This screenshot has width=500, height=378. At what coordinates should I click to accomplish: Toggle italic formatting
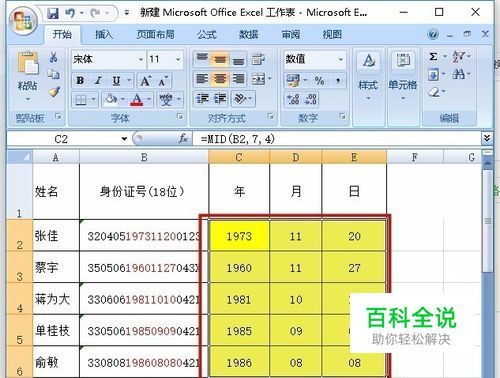[x=98, y=81]
